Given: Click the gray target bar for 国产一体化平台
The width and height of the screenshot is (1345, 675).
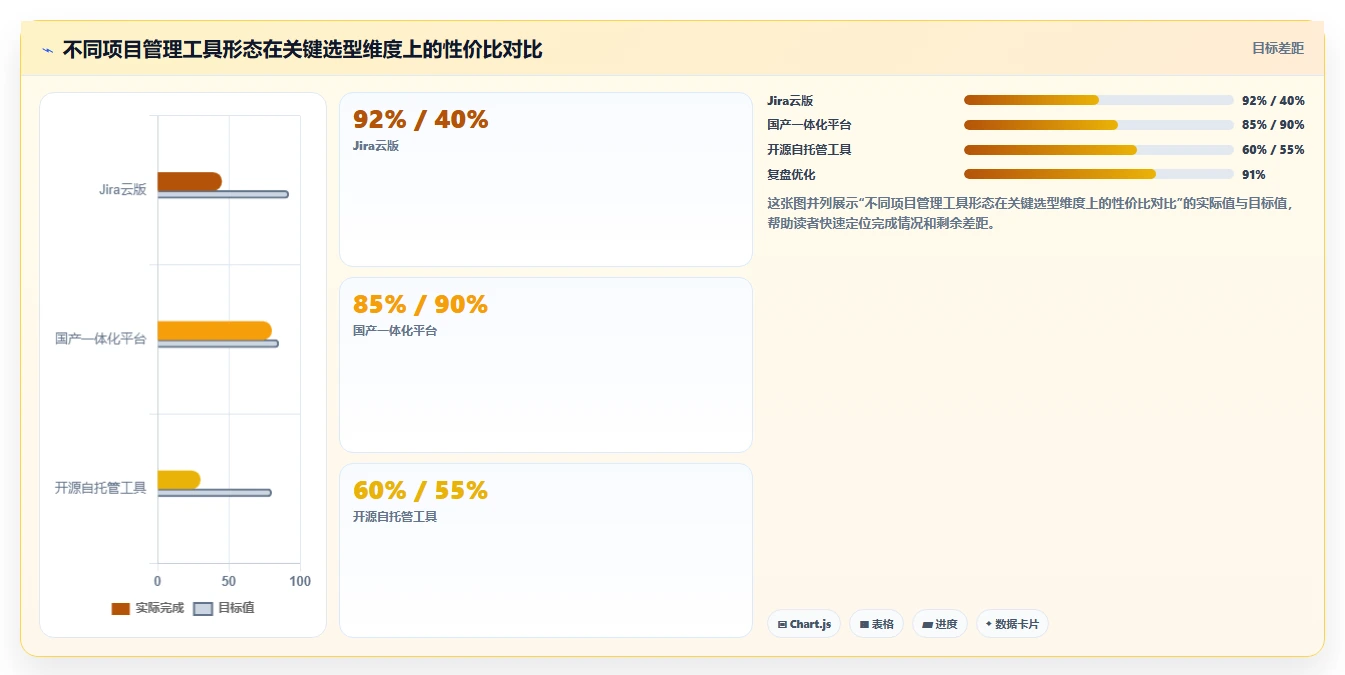Looking at the screenshot, I should point(218,343).
